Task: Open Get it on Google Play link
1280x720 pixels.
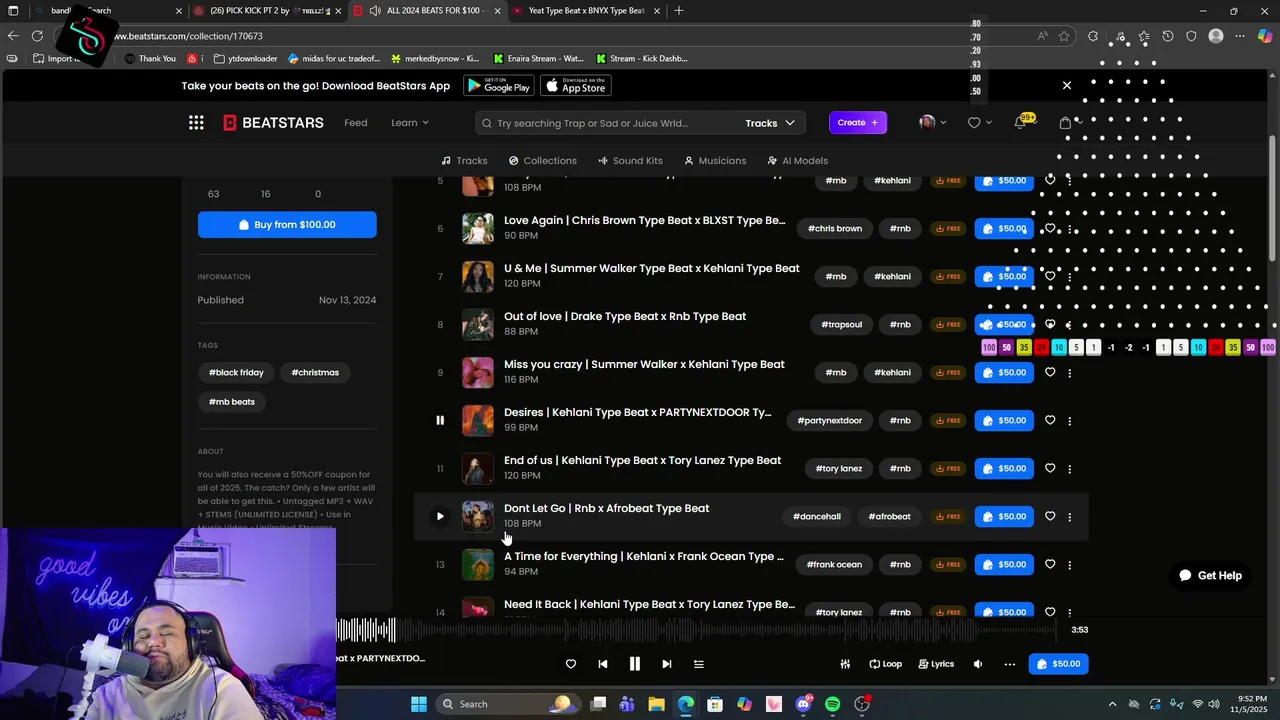Action: click(498, 86)
